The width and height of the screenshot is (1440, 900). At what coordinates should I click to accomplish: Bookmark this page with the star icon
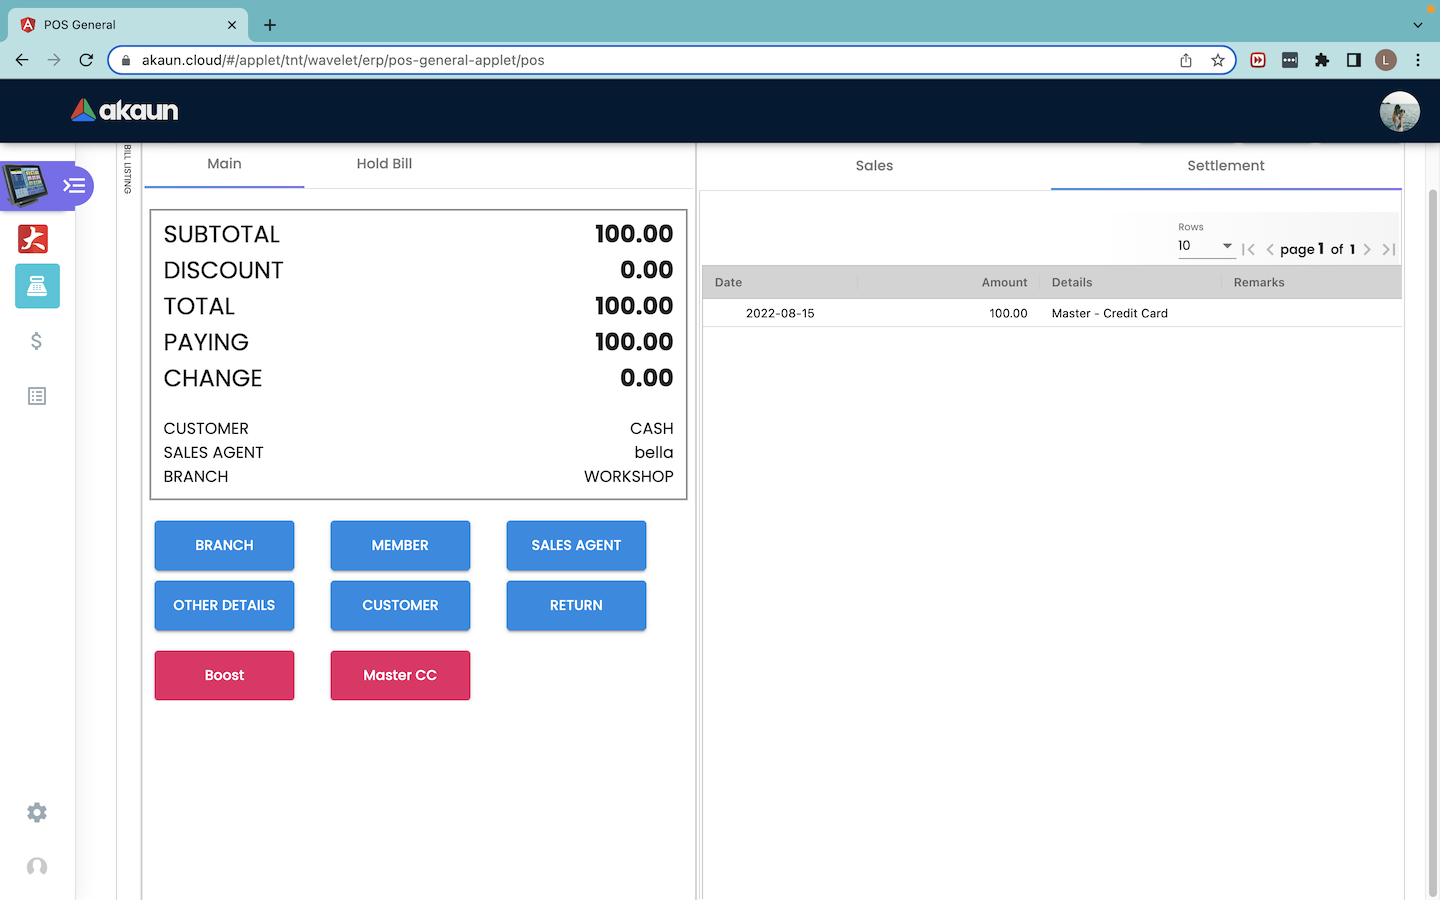[x=1218, y=60]
